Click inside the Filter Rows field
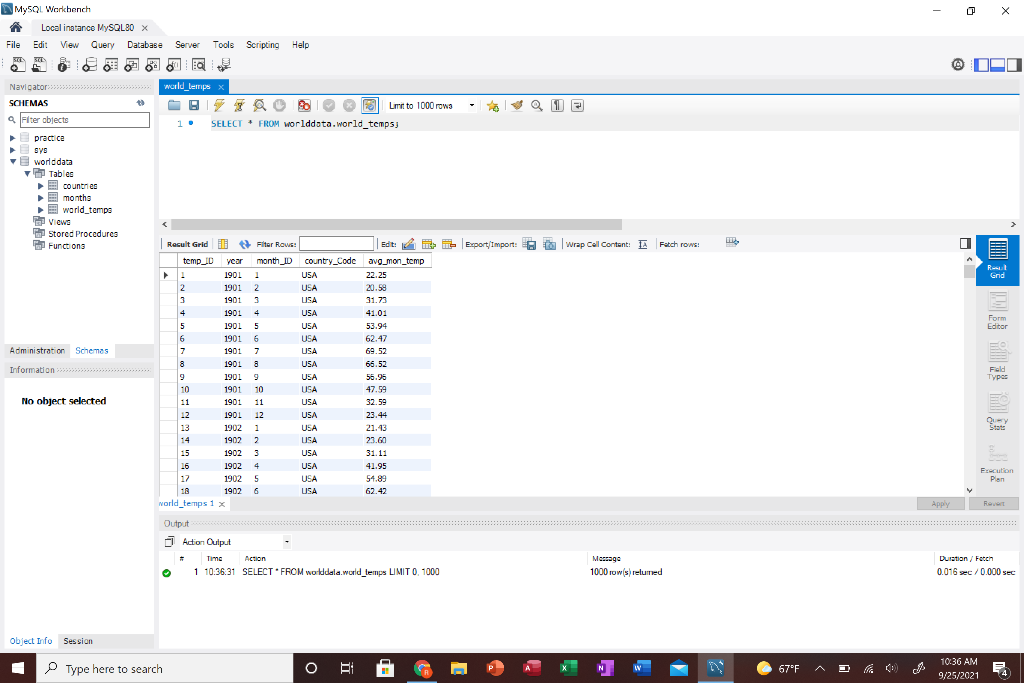The width and height of the screenshot is (1024, 683). coord(336,243)
